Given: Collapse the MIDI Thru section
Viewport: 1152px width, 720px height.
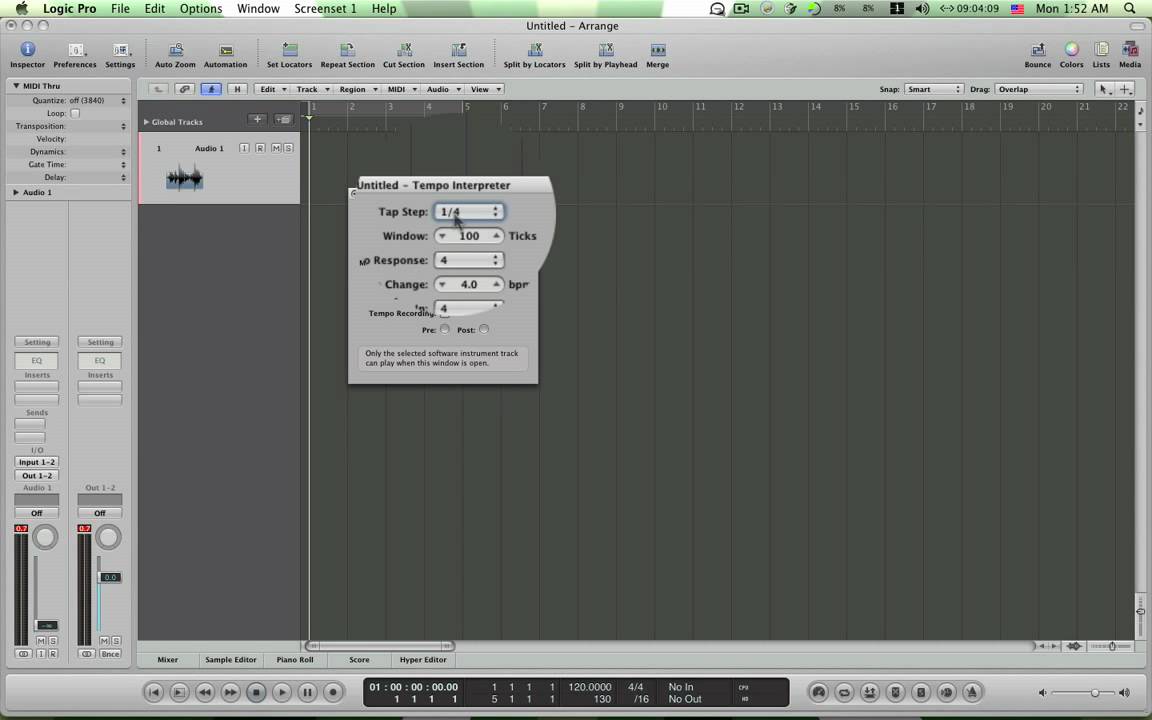Looking at the screenshot, I should (15, 86).
